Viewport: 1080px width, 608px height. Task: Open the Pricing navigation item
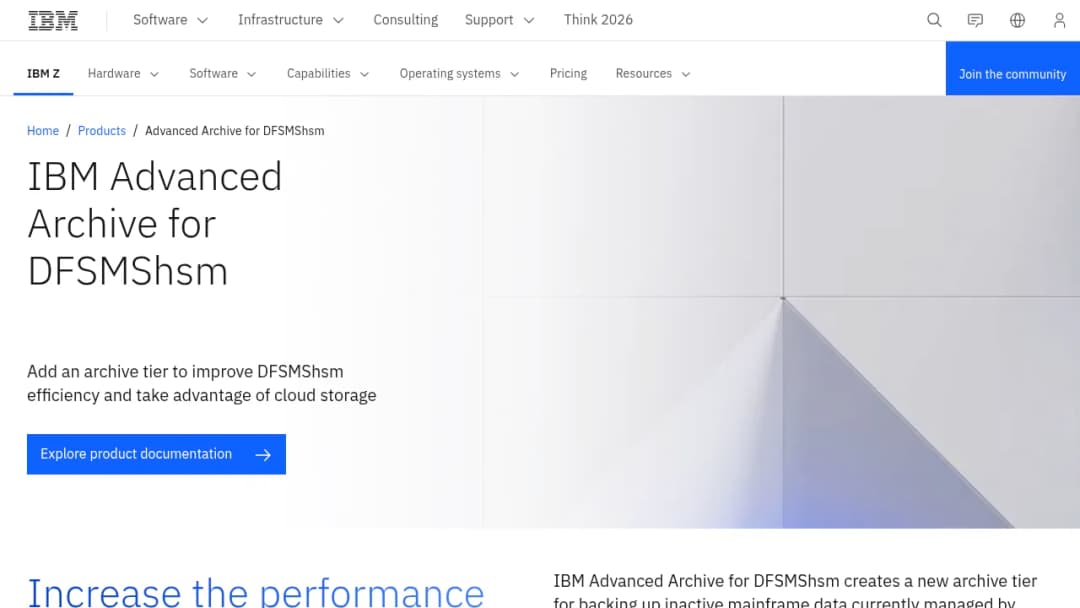(568, 74)
